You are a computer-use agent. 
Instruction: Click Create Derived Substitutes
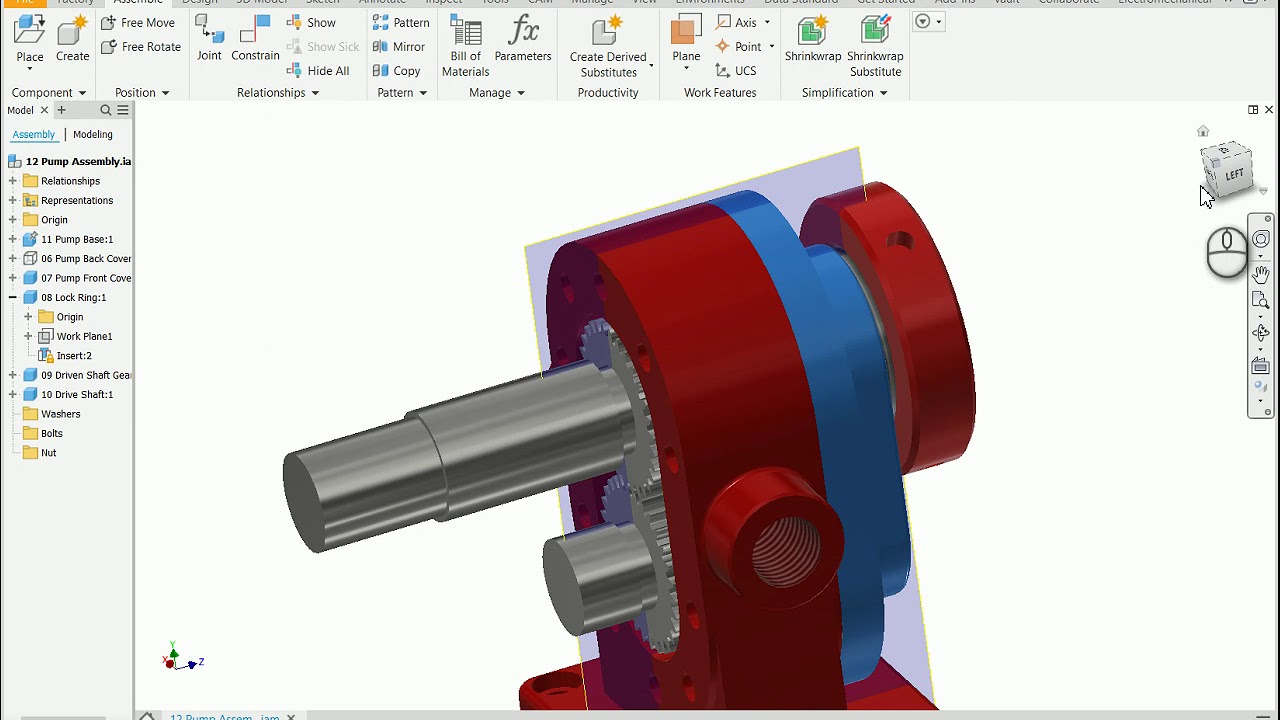coord(608,46)
